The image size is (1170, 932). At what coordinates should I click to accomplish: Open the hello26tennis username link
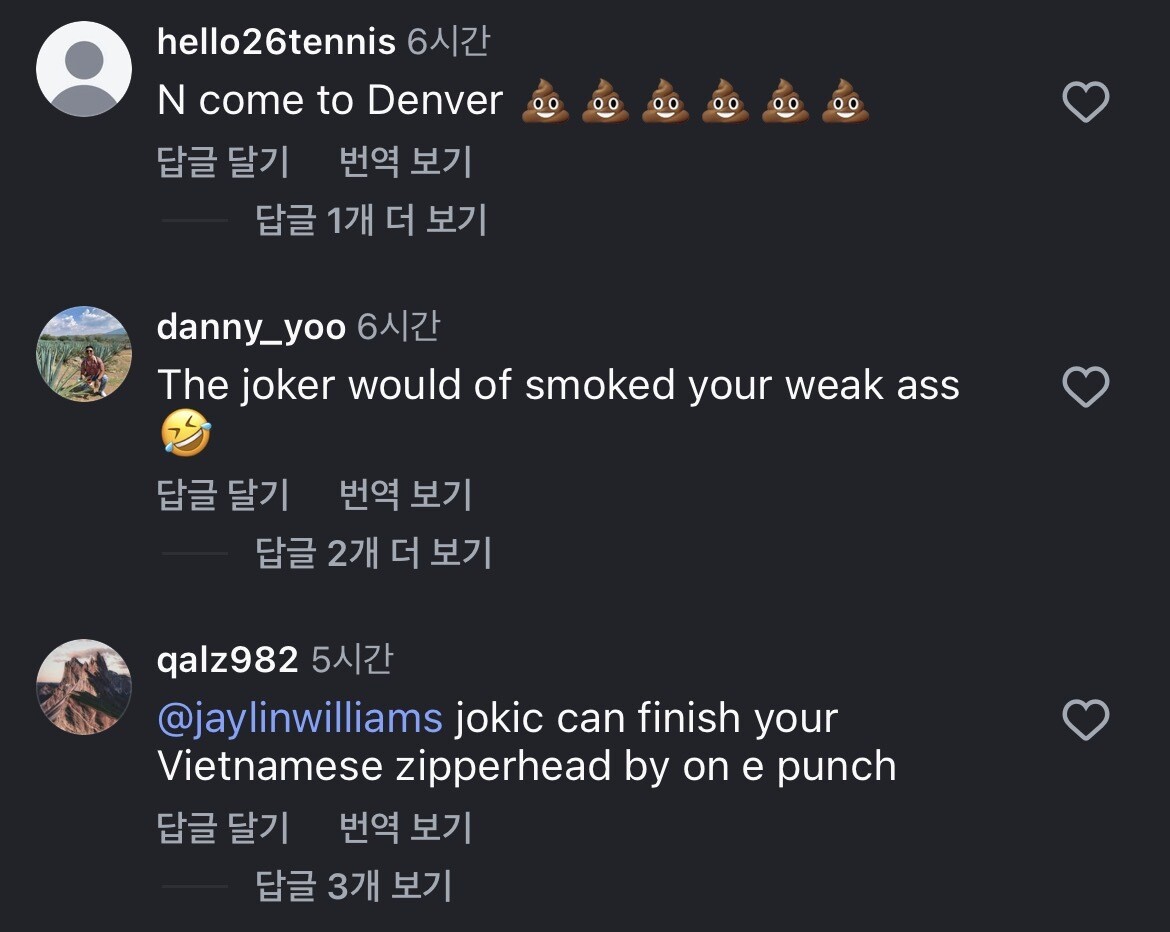pos(276,42)
